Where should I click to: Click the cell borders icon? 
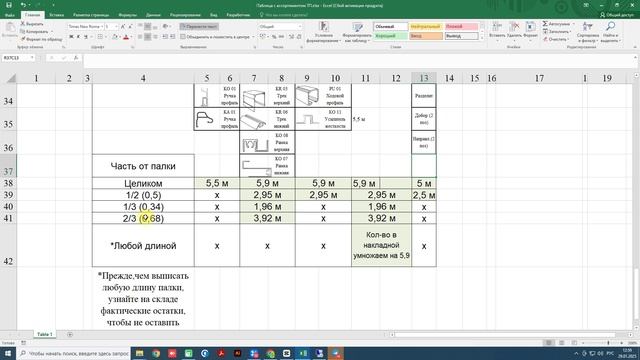click(100, 37)
